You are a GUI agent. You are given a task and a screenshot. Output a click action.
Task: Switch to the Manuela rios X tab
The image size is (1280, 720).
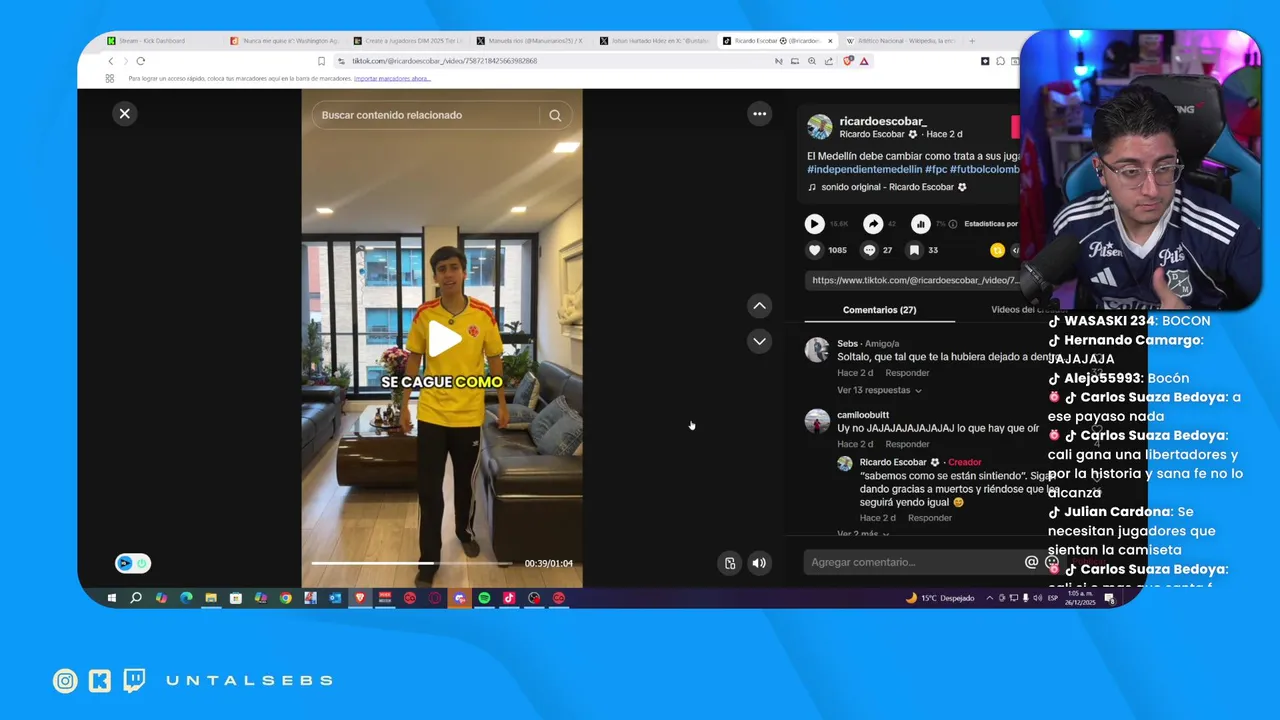click(528, 41)
